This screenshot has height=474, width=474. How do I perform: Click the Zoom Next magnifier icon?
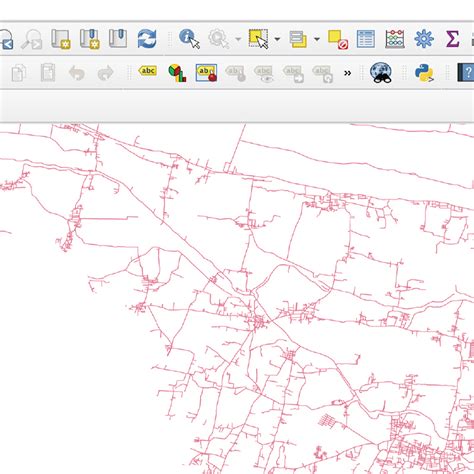tap(32, 39)
